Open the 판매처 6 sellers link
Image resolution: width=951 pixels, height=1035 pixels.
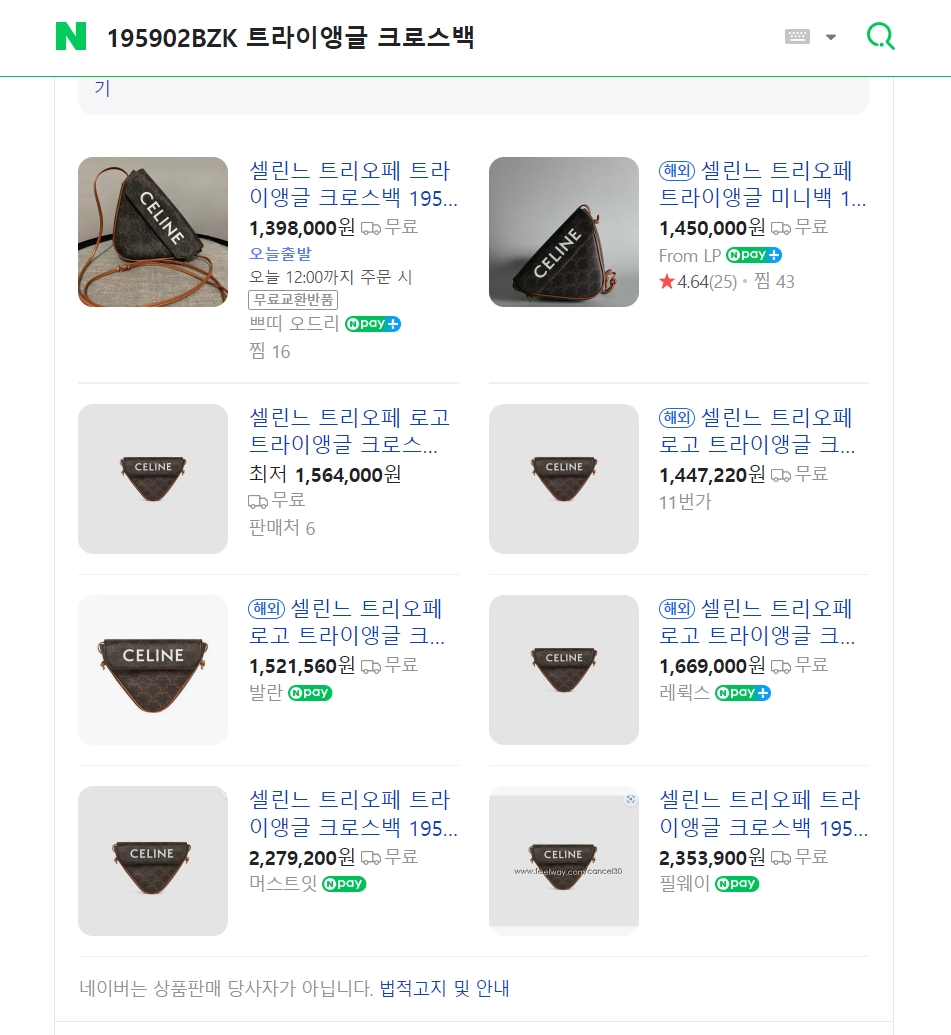tap(282, 528)
